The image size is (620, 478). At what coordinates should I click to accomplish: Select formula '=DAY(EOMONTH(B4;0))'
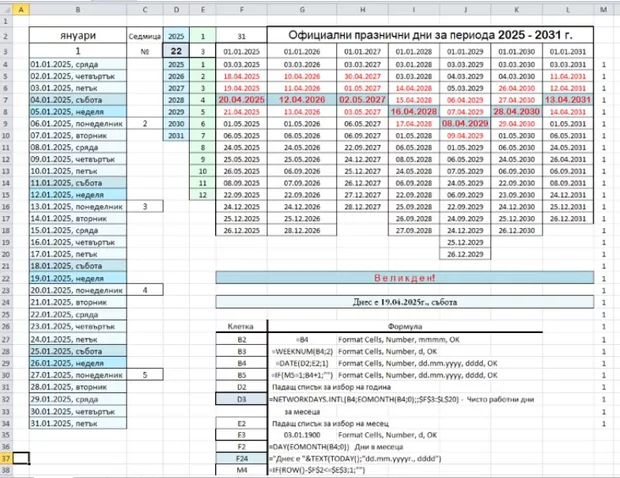[x=309, y=447]
